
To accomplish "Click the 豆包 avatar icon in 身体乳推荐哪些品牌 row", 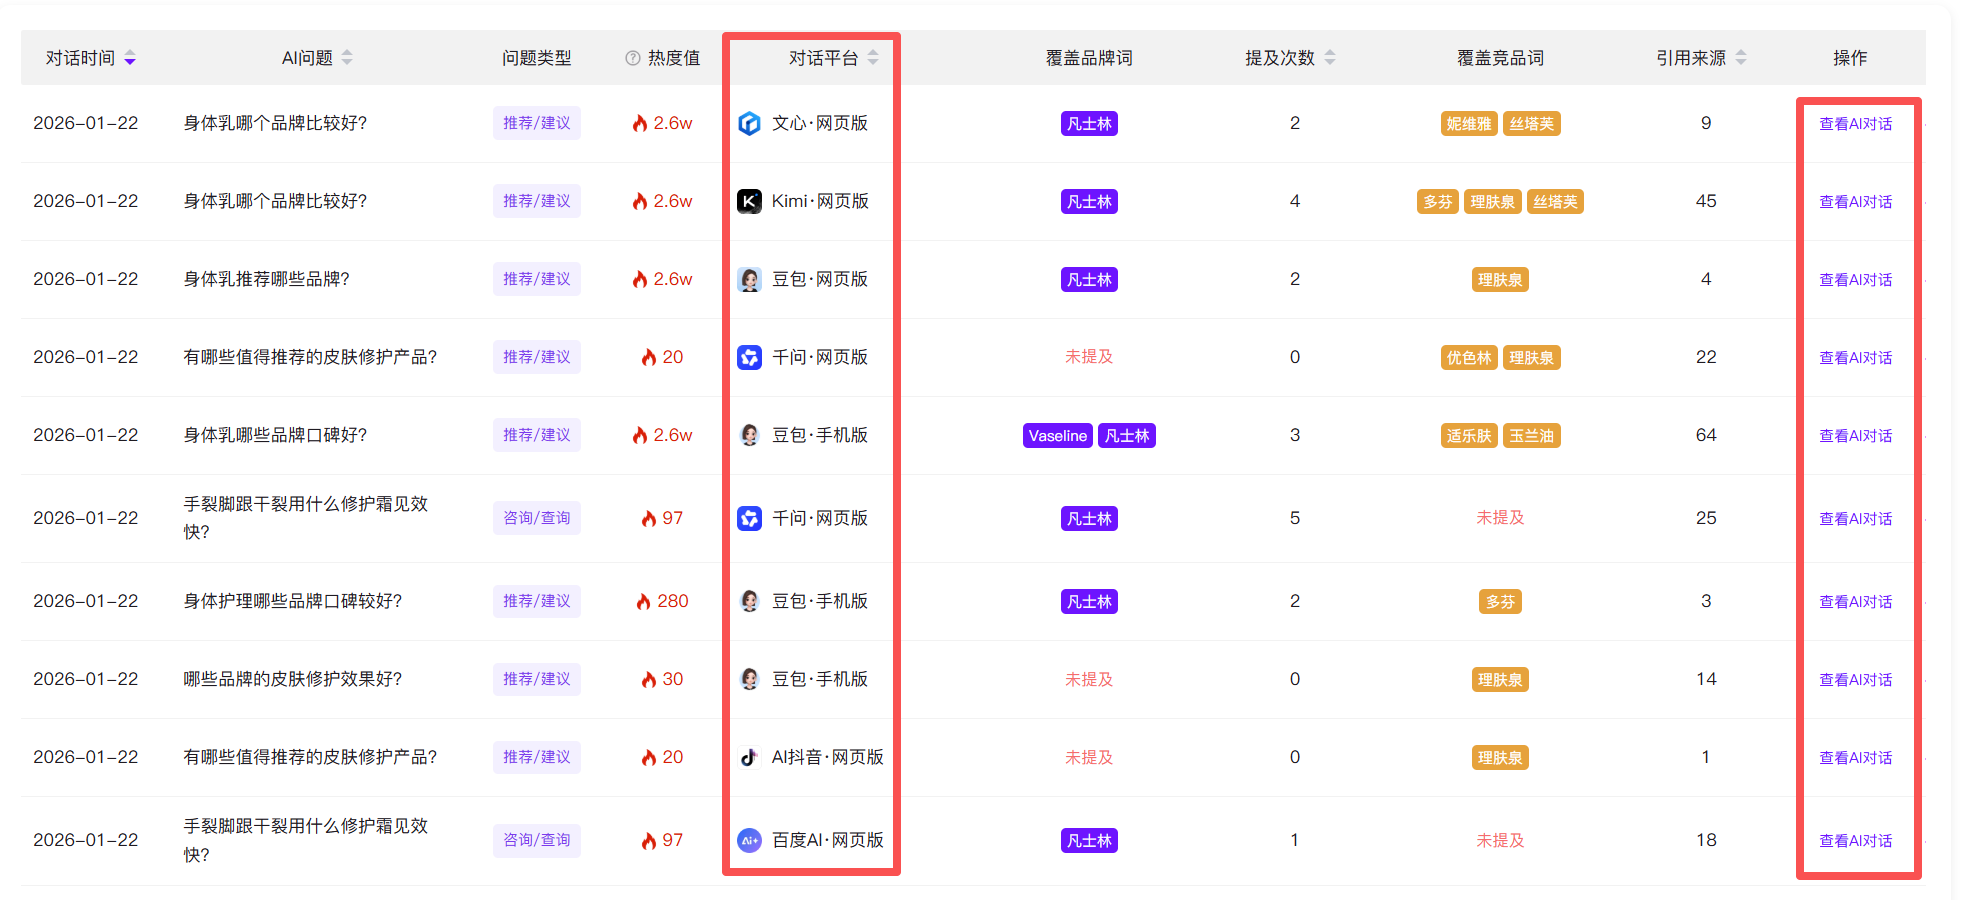I will coord(749,279).
